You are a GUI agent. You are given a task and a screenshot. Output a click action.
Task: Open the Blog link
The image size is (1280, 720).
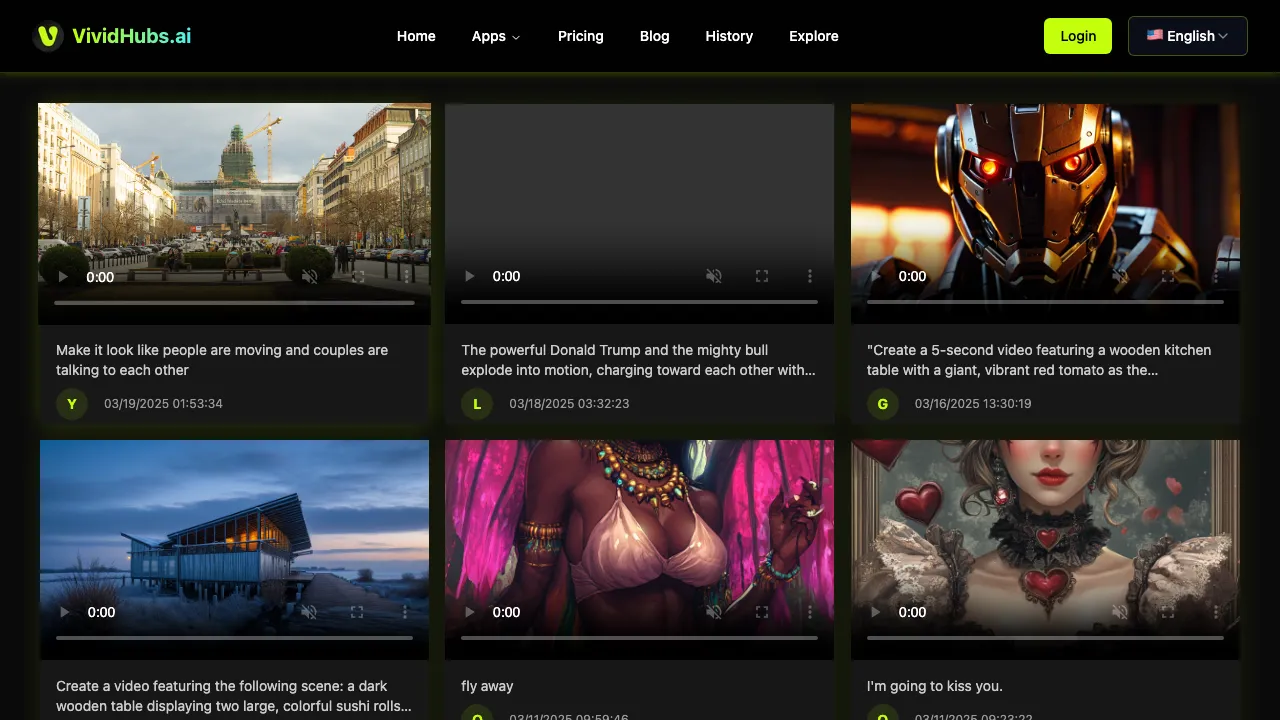(654, 36)
